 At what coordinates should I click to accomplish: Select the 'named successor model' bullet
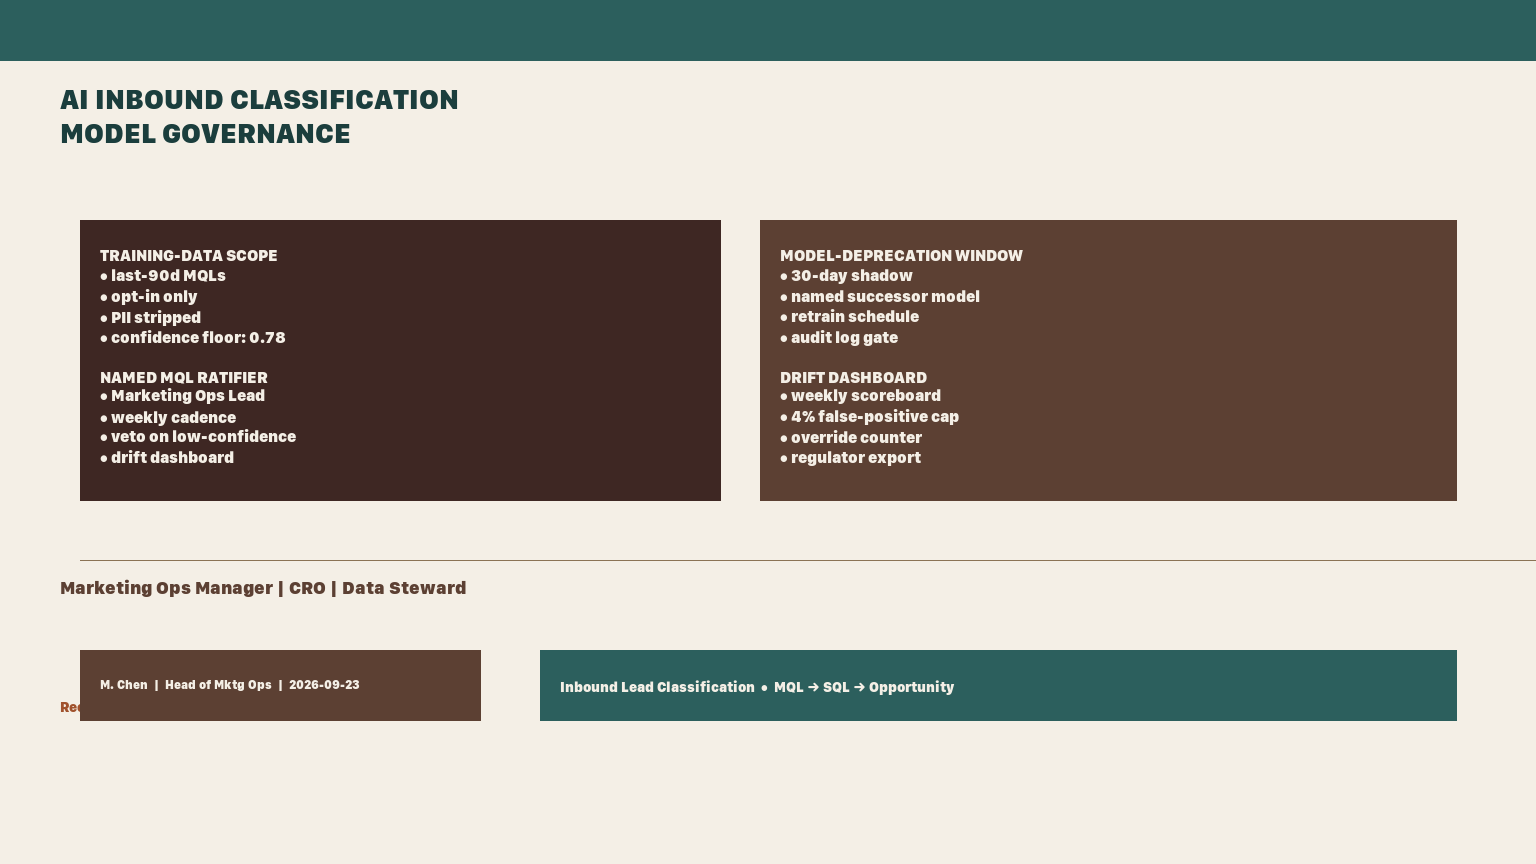880,297
